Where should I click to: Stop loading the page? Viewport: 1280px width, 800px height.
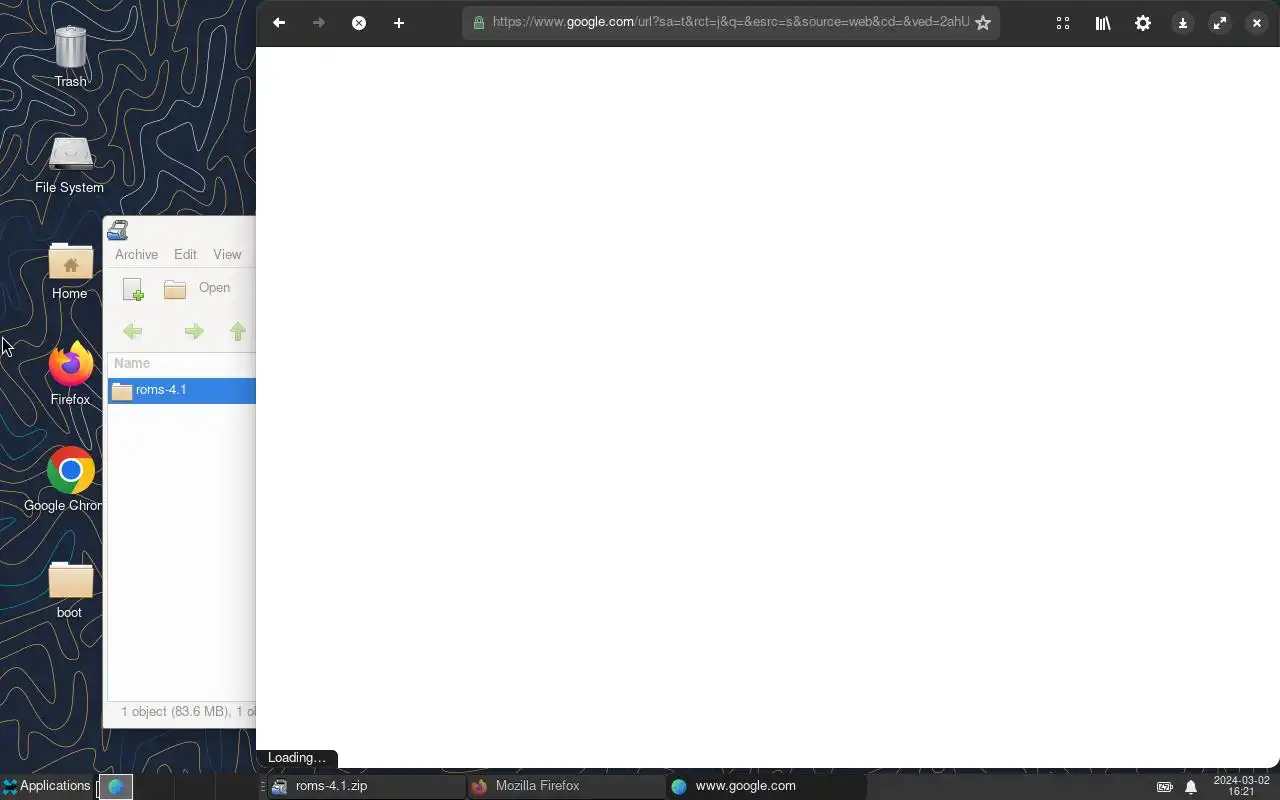pos(359,23)
